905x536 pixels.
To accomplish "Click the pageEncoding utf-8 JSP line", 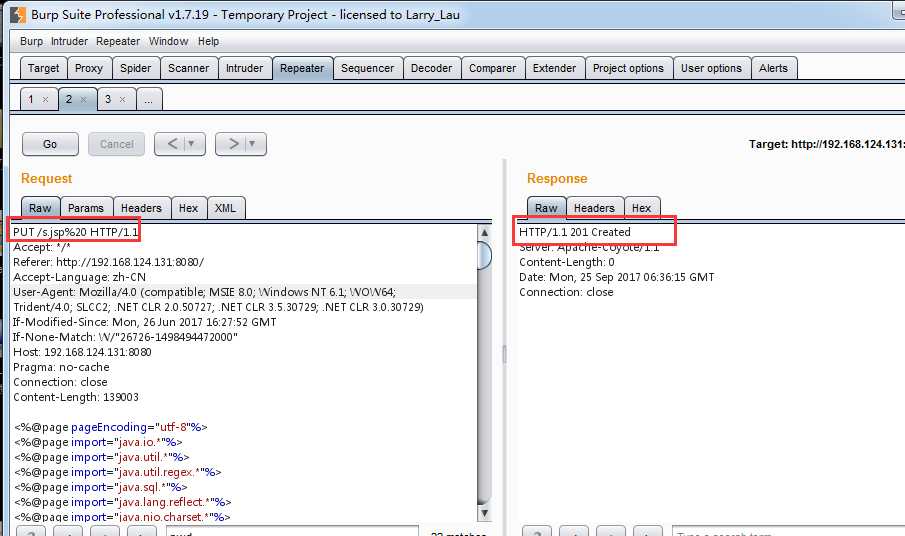I will (111, 427).
